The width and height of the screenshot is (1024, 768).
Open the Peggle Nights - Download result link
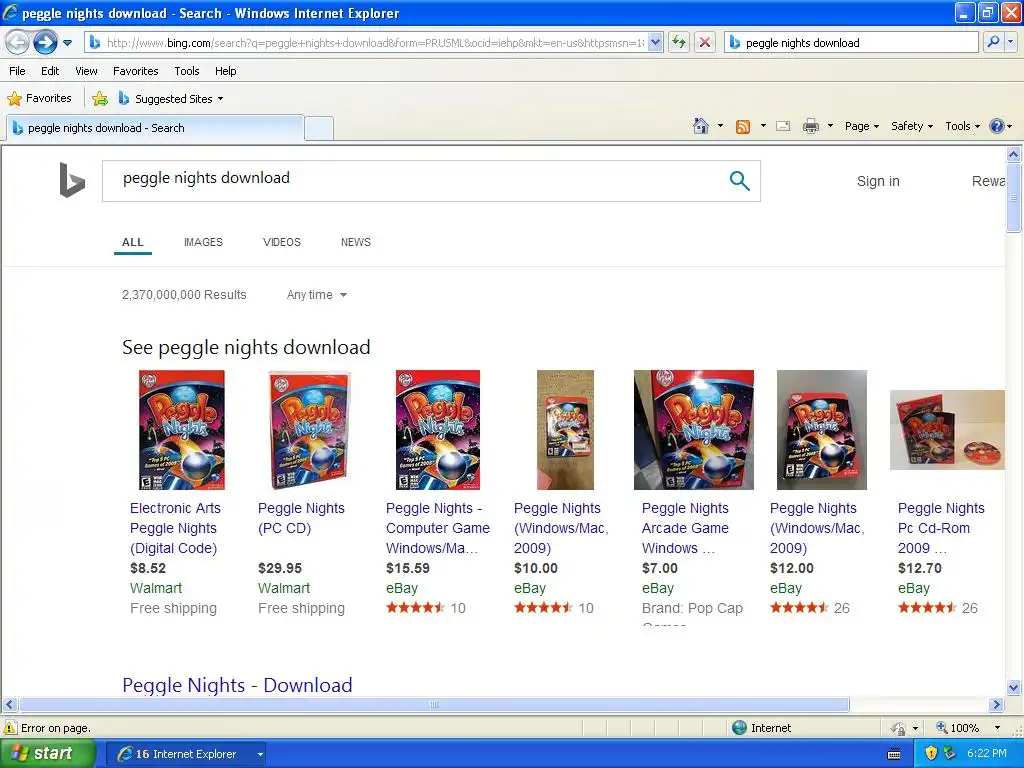[237, 684]
